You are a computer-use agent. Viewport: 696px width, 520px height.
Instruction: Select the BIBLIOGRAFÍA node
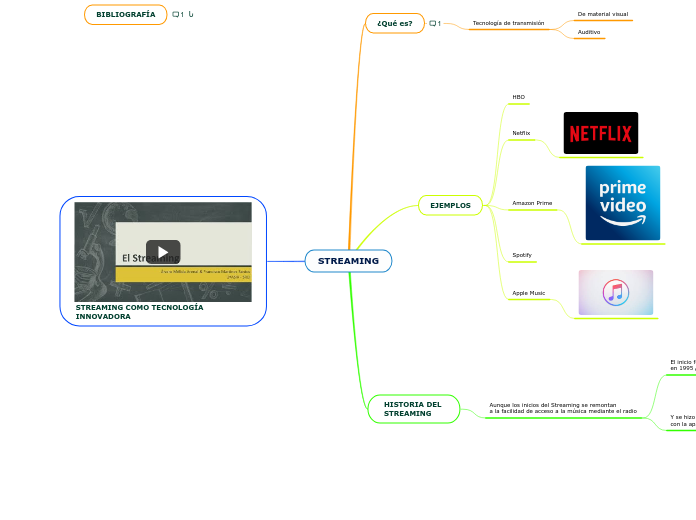pos(125,15)
